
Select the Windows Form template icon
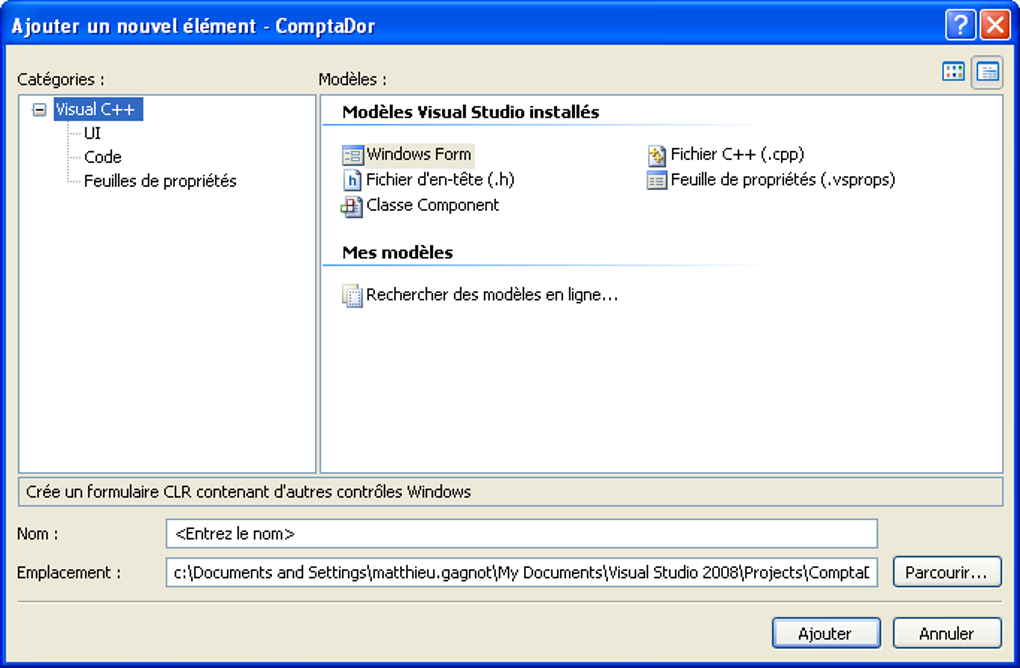click(x=352, y=155)
